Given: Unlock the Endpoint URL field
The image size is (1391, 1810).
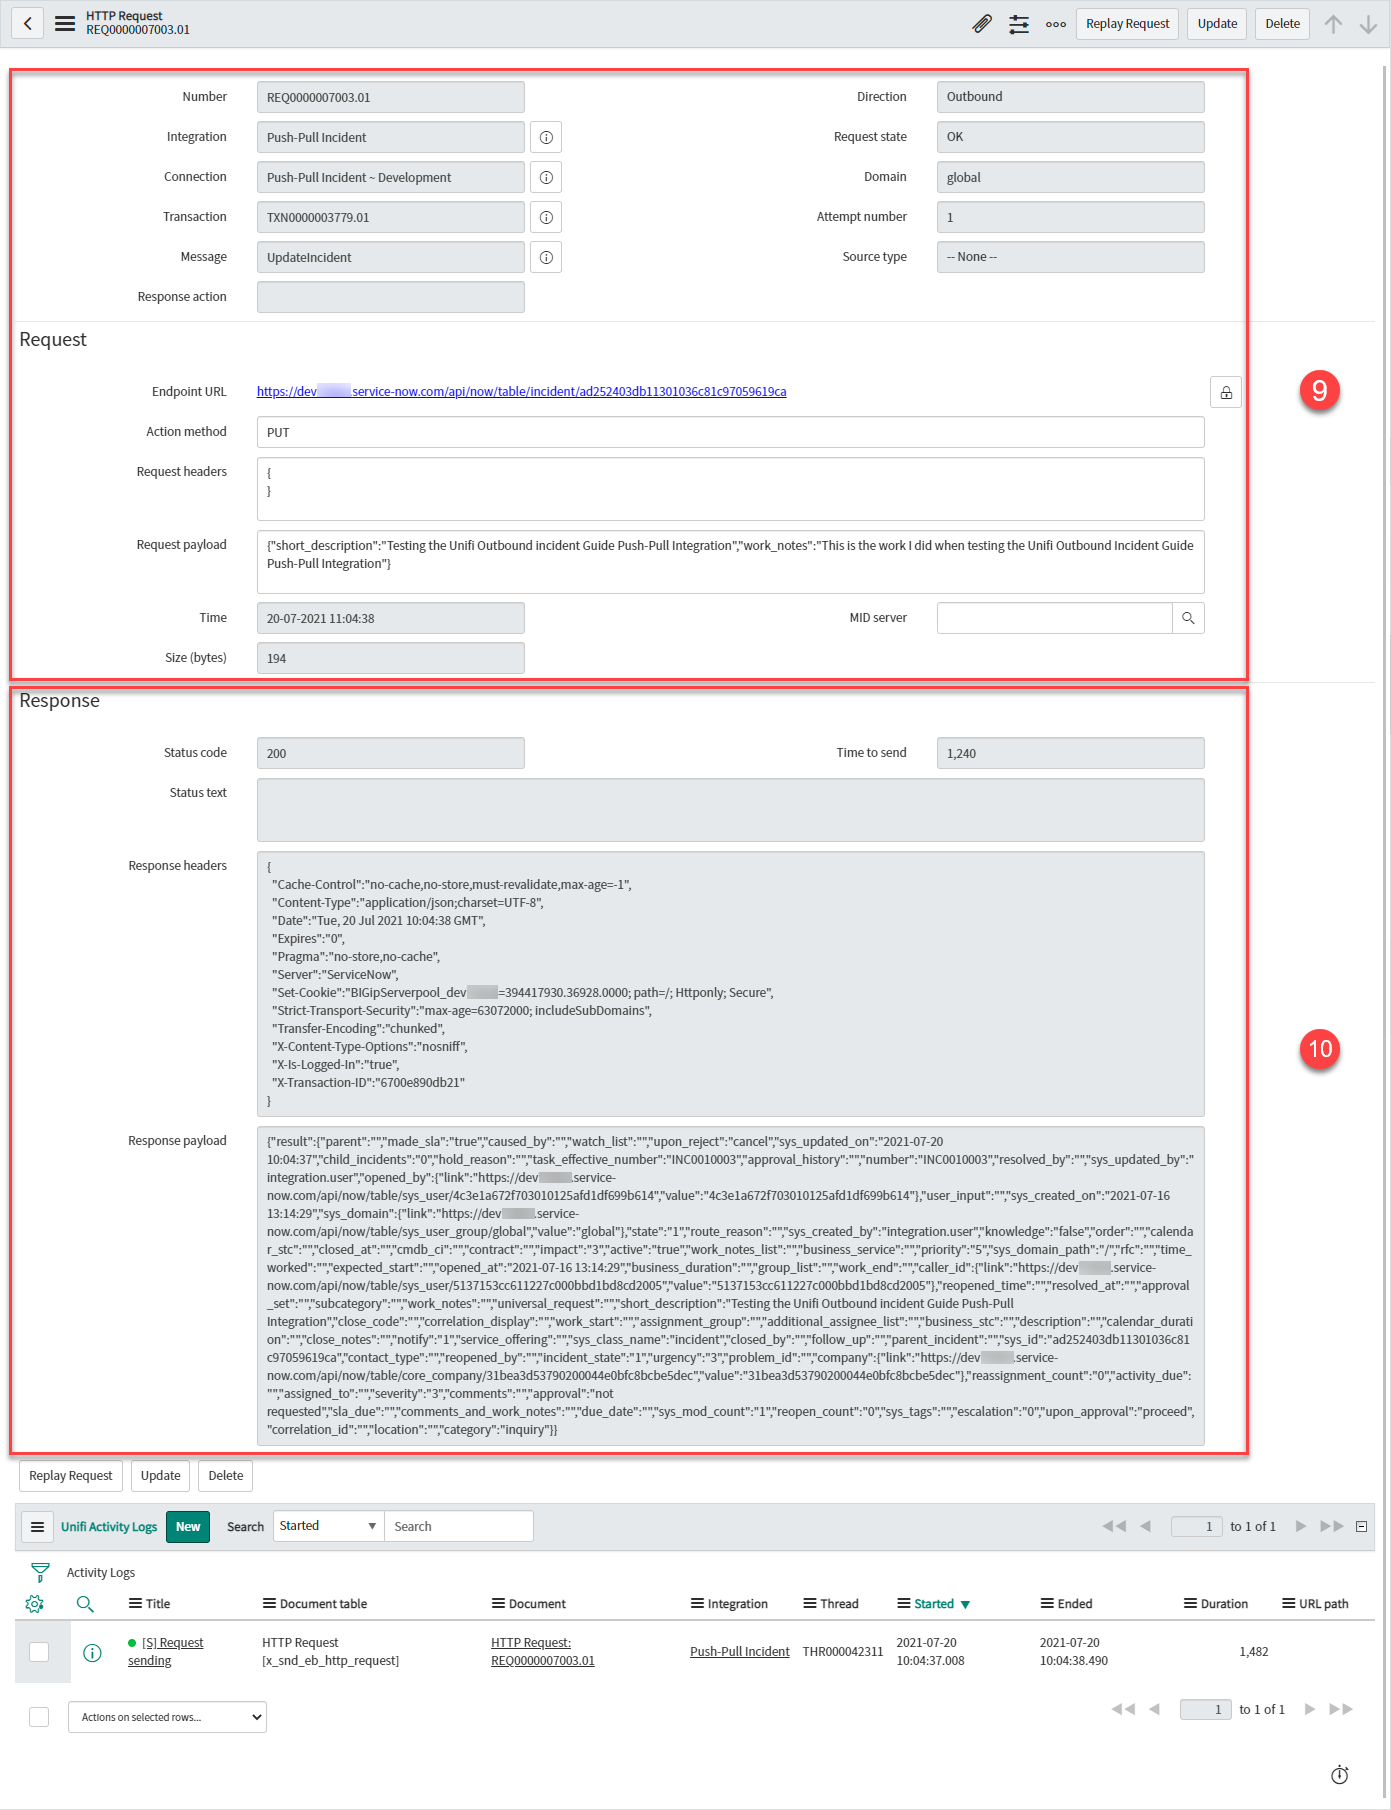Looking at the screenshot, I should (1225, 392).
